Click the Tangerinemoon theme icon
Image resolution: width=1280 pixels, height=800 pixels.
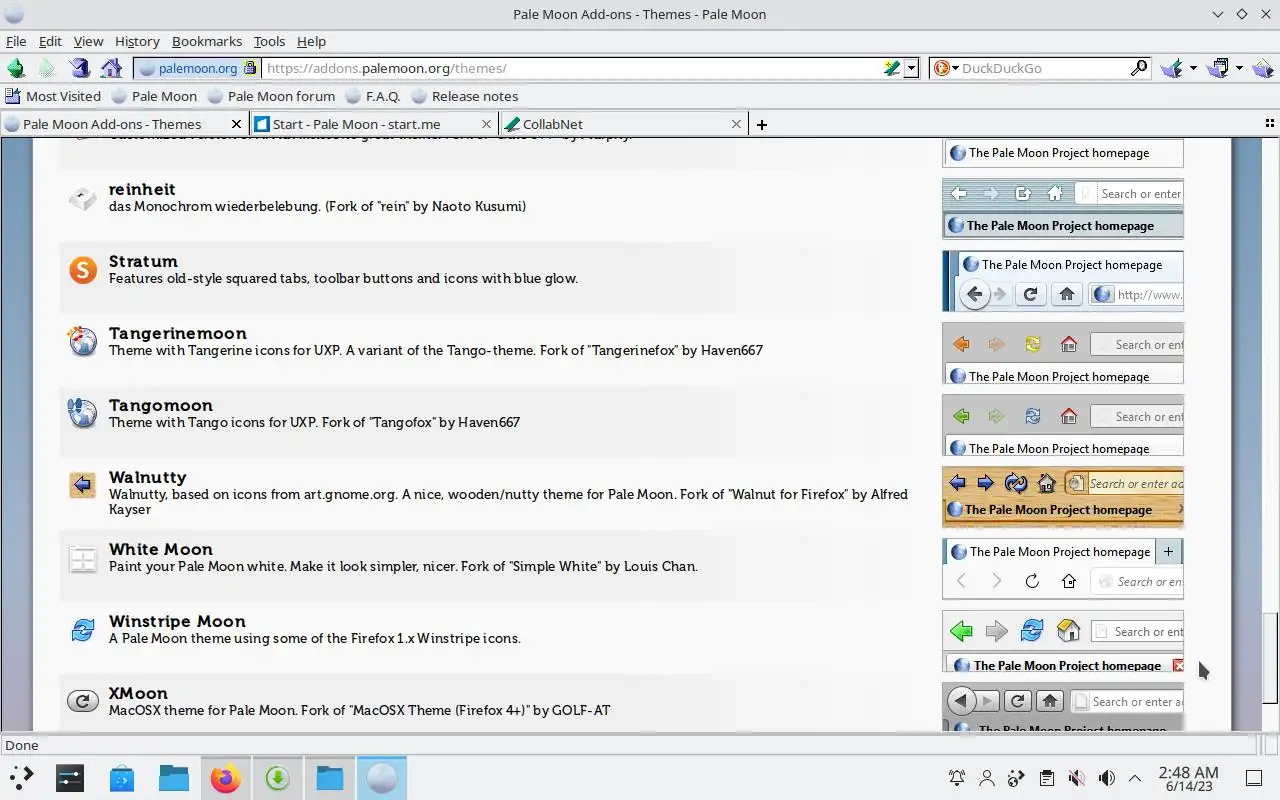83,341
